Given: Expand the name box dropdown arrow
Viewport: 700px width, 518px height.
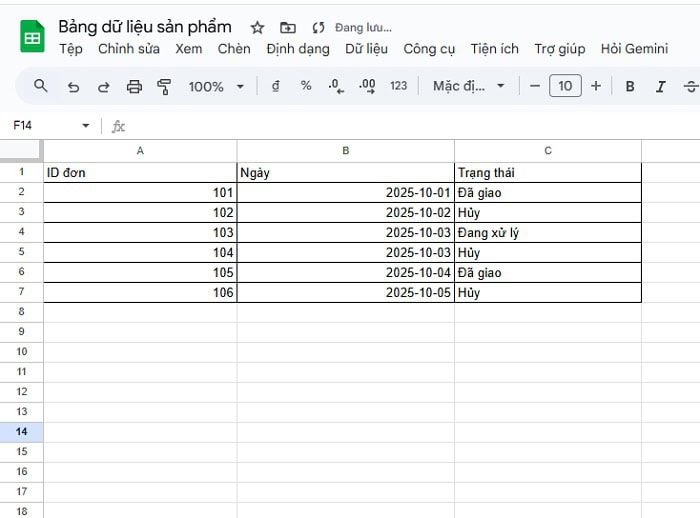Looking at the screenshot, I should (x=86, y=125).
